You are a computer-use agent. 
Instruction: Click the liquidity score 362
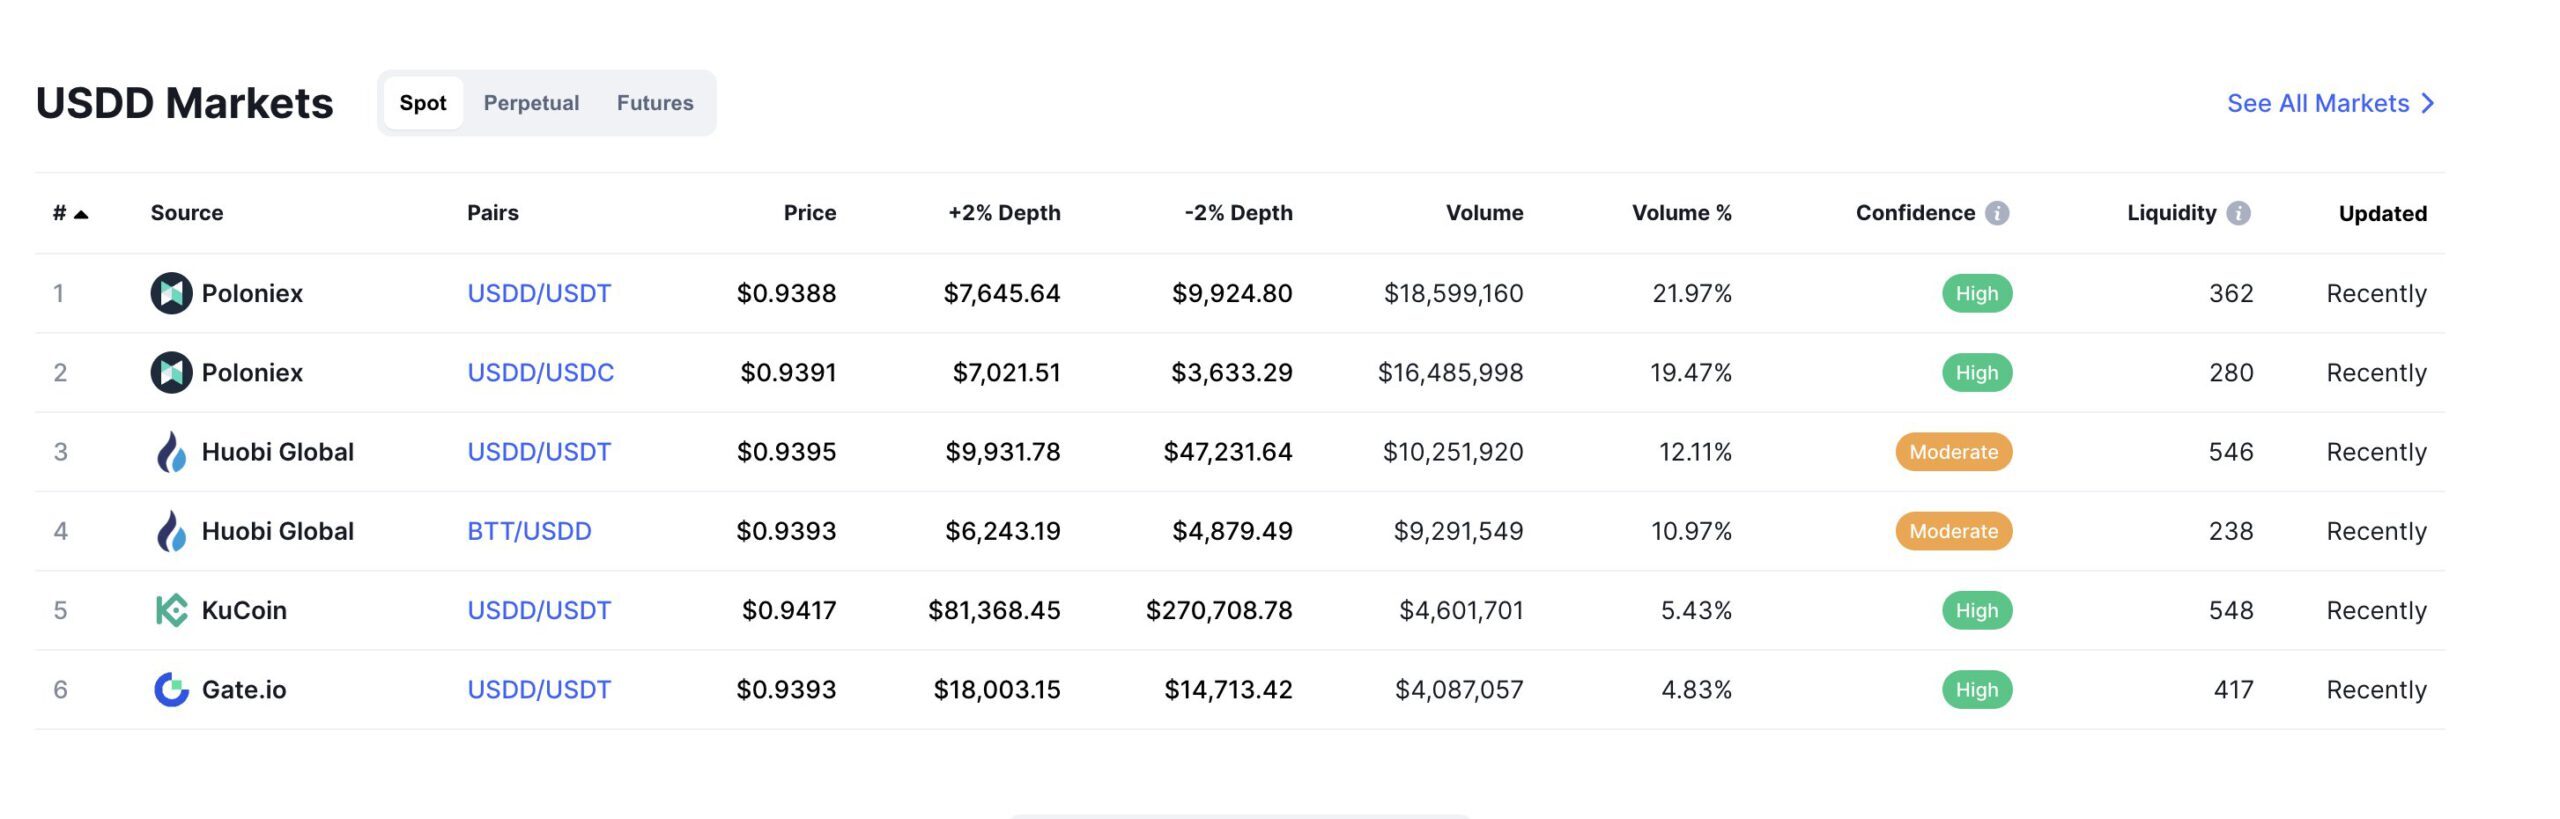(2231, 293)
